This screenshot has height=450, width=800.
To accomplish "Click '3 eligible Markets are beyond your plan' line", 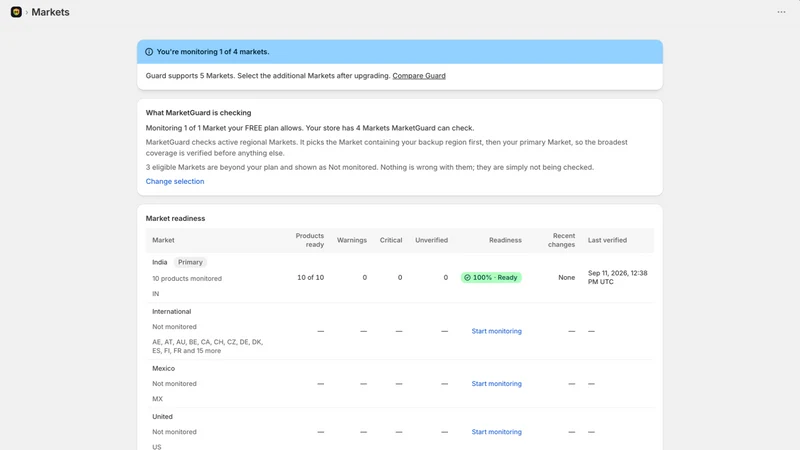I will point(370,167).
